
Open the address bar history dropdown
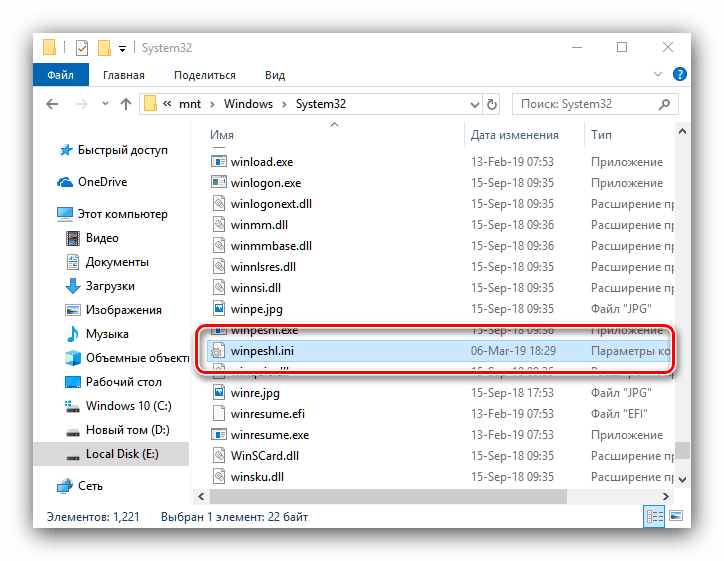click(474, 104)
